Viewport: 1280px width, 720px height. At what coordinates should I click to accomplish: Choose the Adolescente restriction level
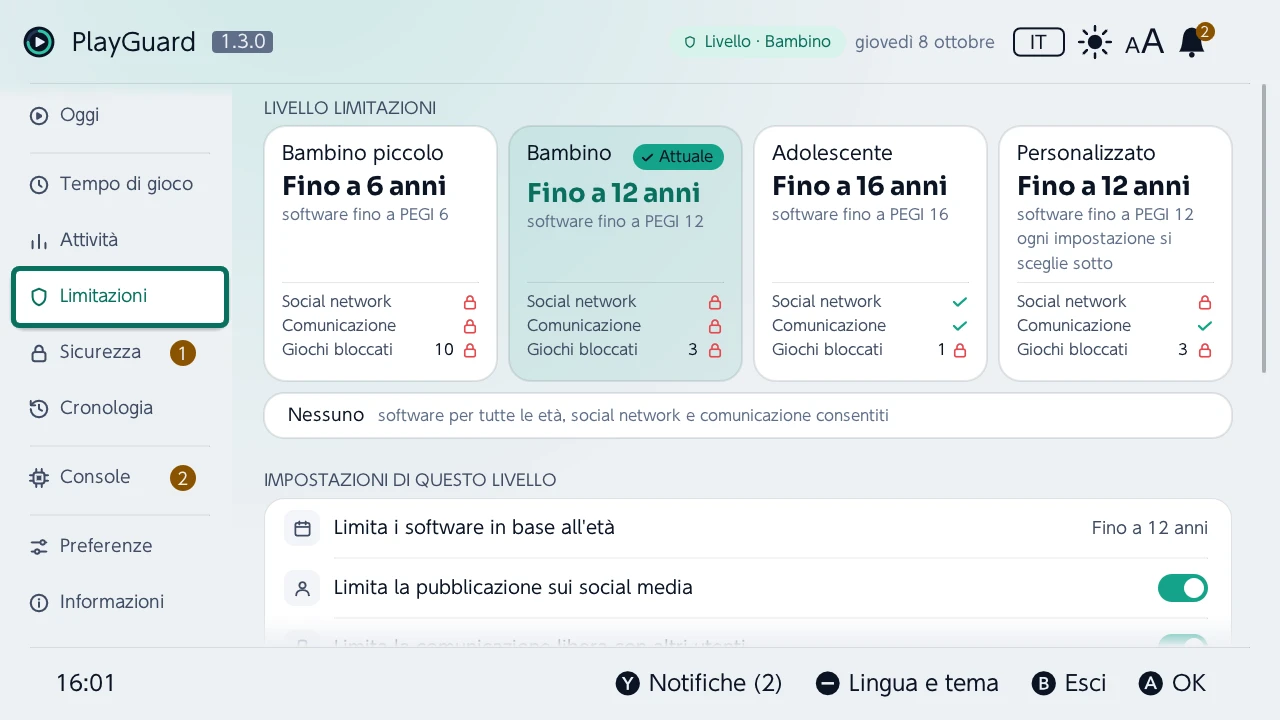tap(870, 253)
